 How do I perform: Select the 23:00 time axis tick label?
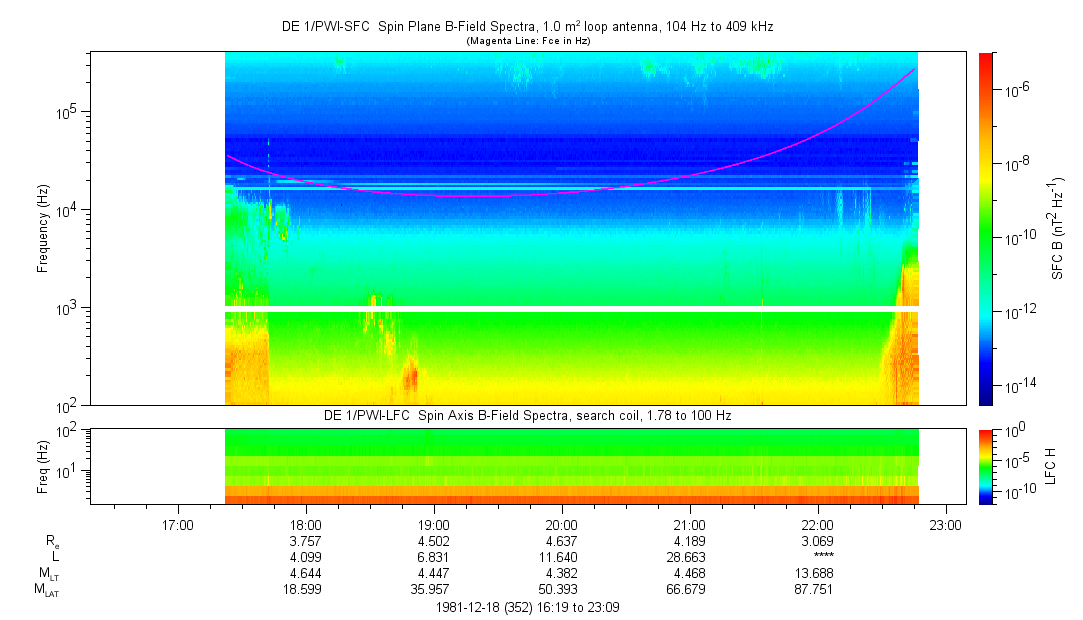point(946,524)
